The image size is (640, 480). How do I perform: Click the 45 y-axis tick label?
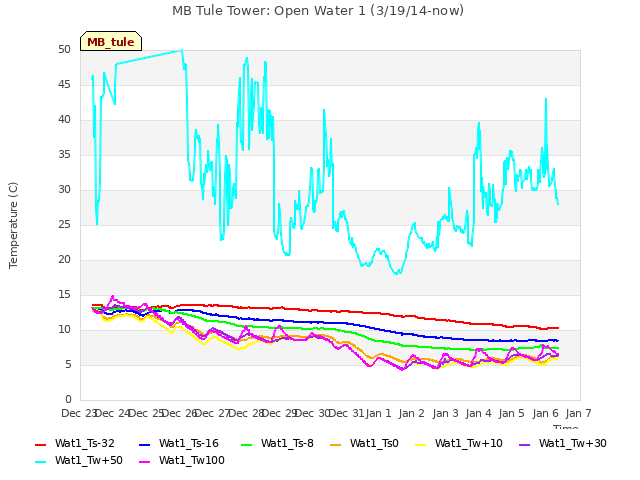coord(64,84)
